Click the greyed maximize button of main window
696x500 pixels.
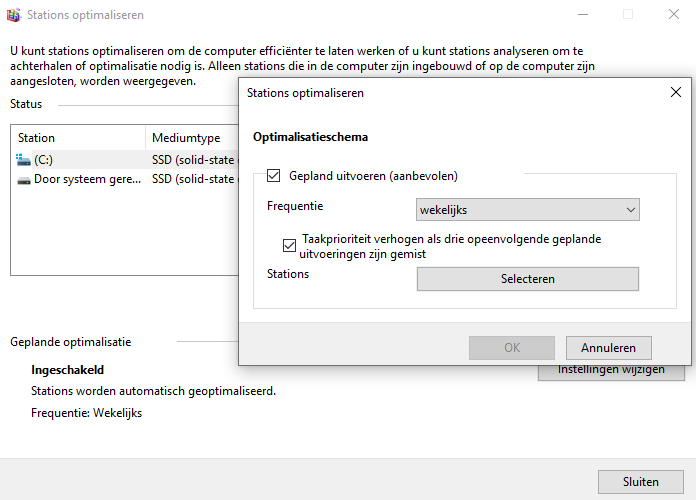pyautogui.click(x=628, y=15)
